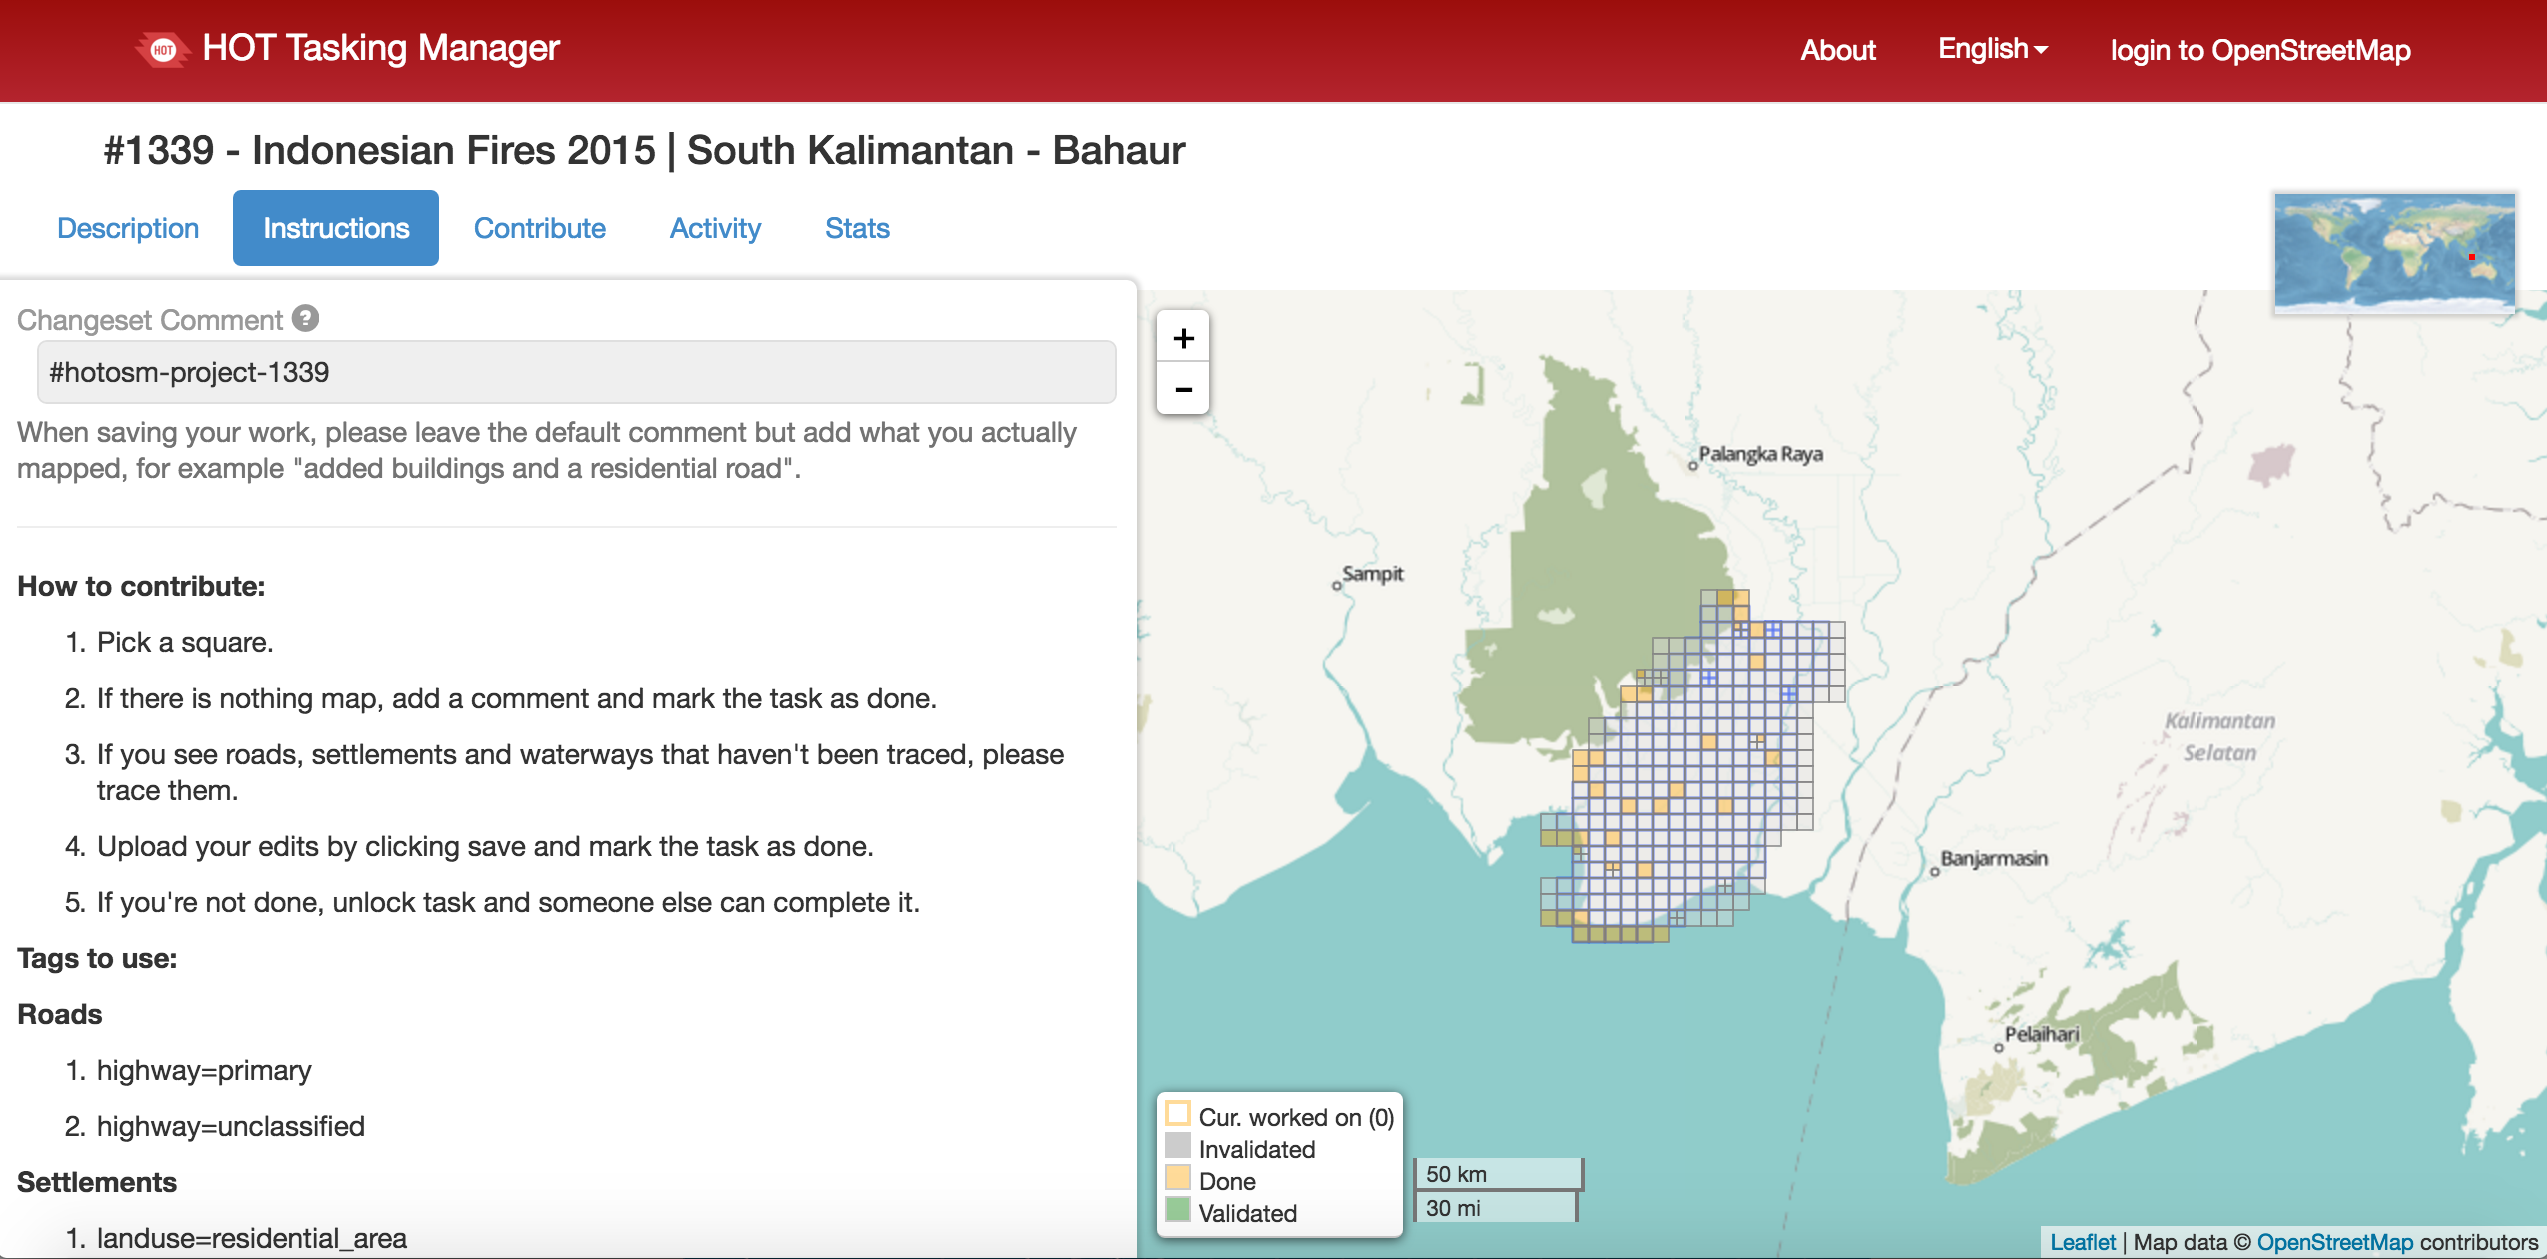Click the world overview minimap thumbnail

point(2393,251)
